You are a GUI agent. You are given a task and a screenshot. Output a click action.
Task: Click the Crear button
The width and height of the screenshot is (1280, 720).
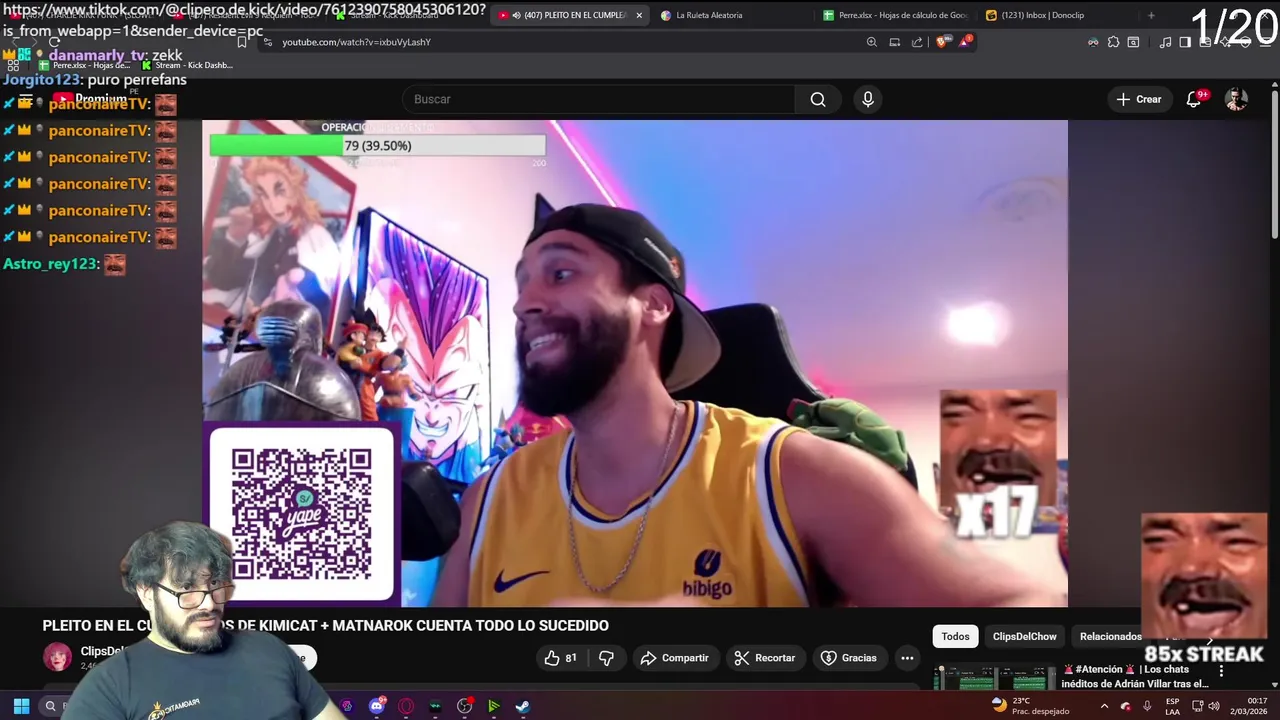(1139, 99)
